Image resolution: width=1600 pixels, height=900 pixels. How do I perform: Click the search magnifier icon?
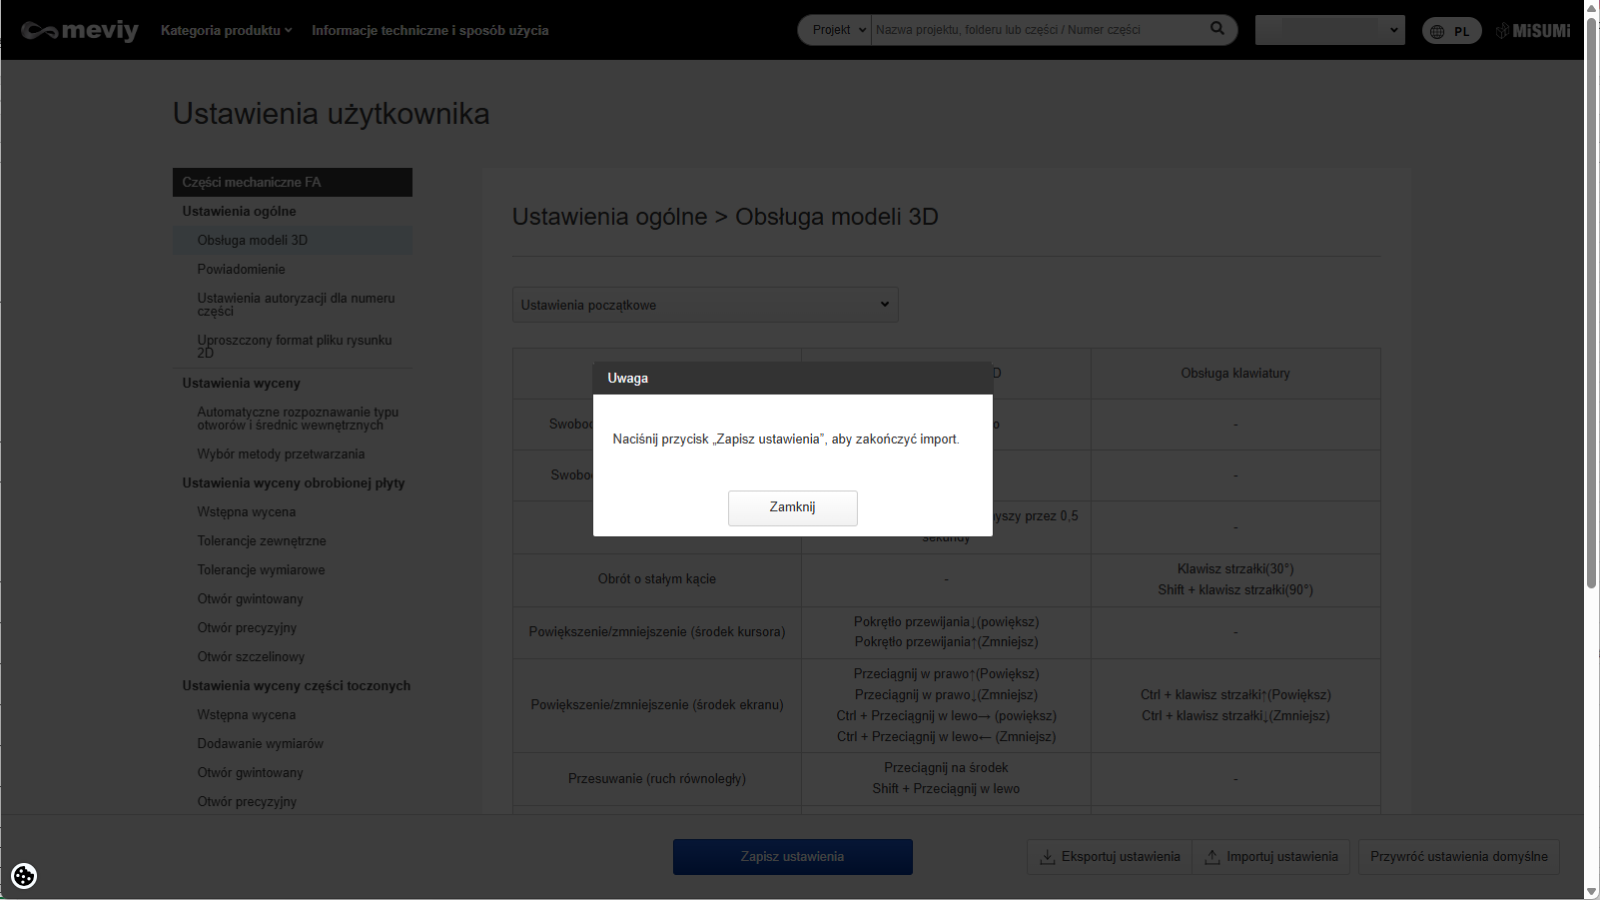(1217, 29)
